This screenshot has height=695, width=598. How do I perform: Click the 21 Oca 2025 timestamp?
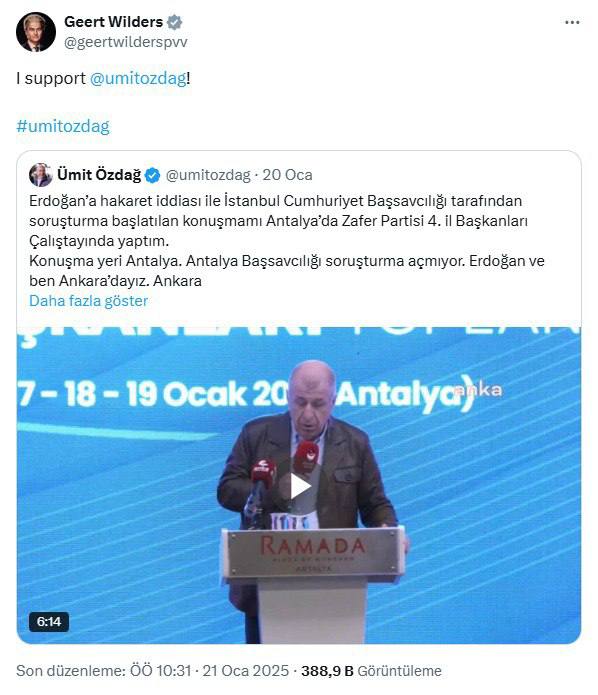click(x=246, y=671)
